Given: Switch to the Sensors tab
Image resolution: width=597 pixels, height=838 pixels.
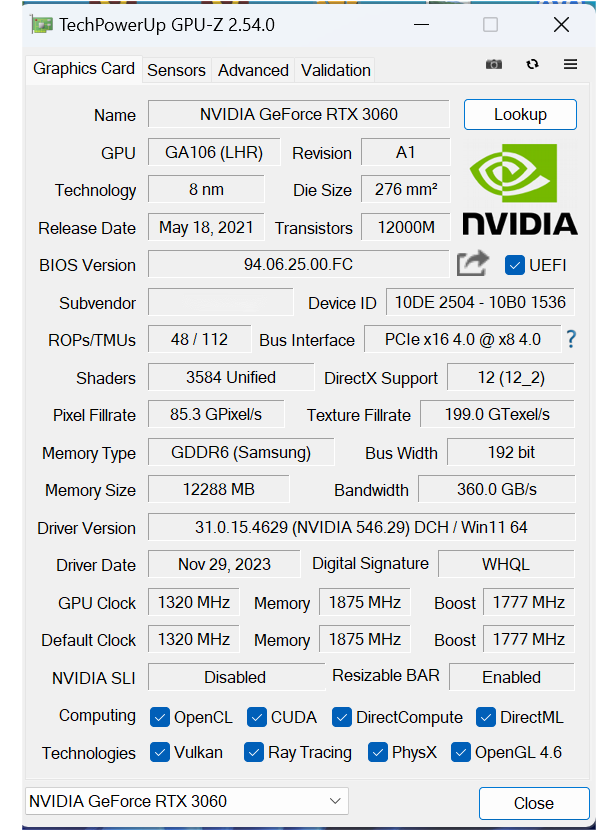Looking at the screenshot, I should tap(176, 70).
